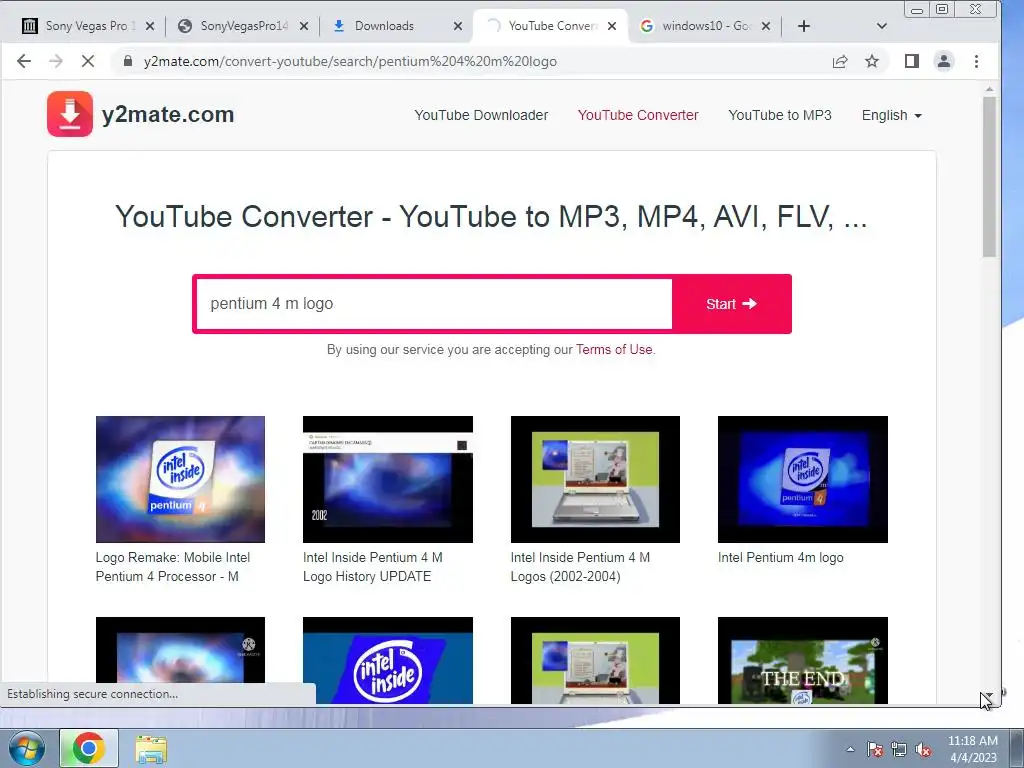Open a new tab with plus button
Image resolution: width=1024 pixels, height=768 pixels.
point(804,26)
